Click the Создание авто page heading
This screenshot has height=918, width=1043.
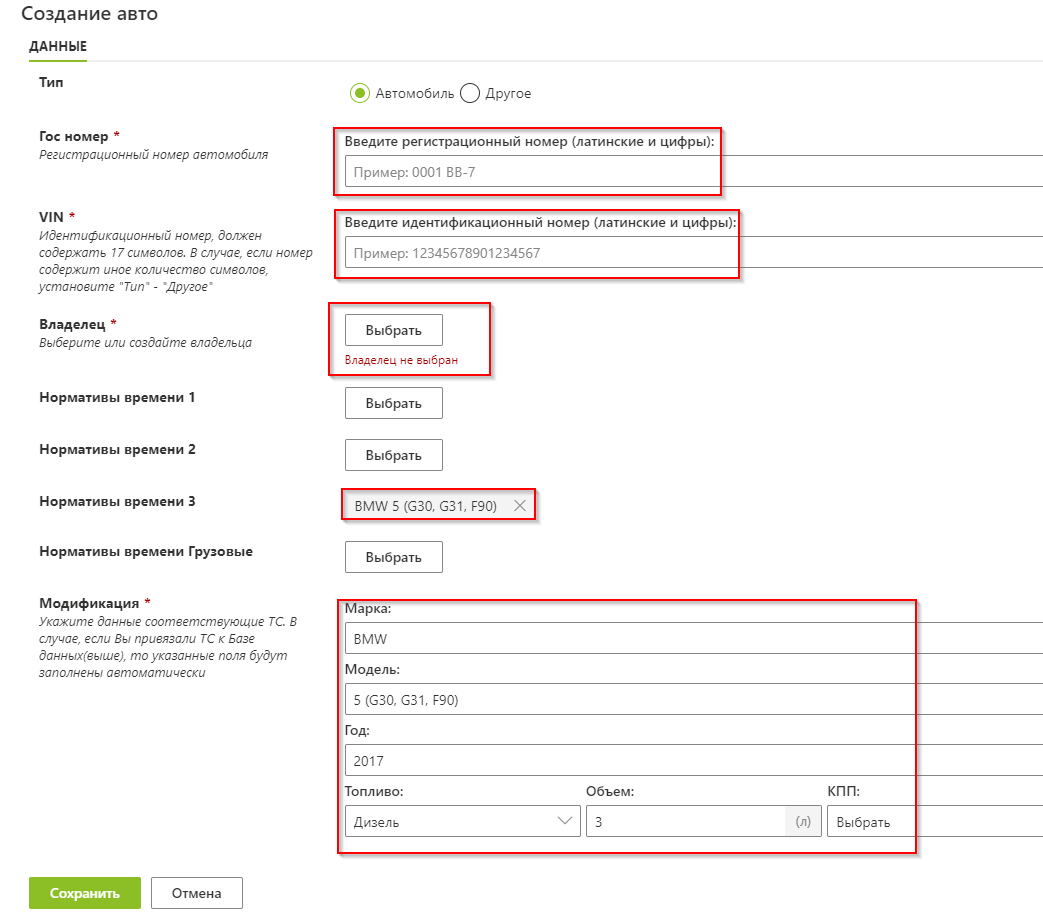(90, 13)
